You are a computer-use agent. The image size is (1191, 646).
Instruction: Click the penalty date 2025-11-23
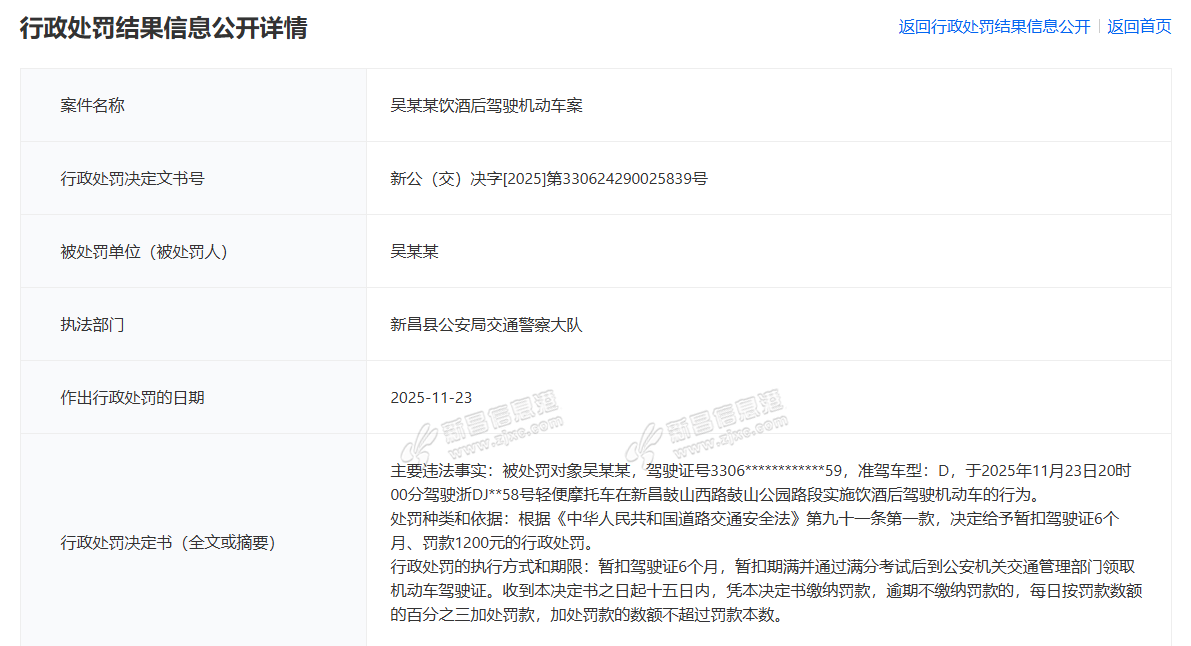coord(431,398)
